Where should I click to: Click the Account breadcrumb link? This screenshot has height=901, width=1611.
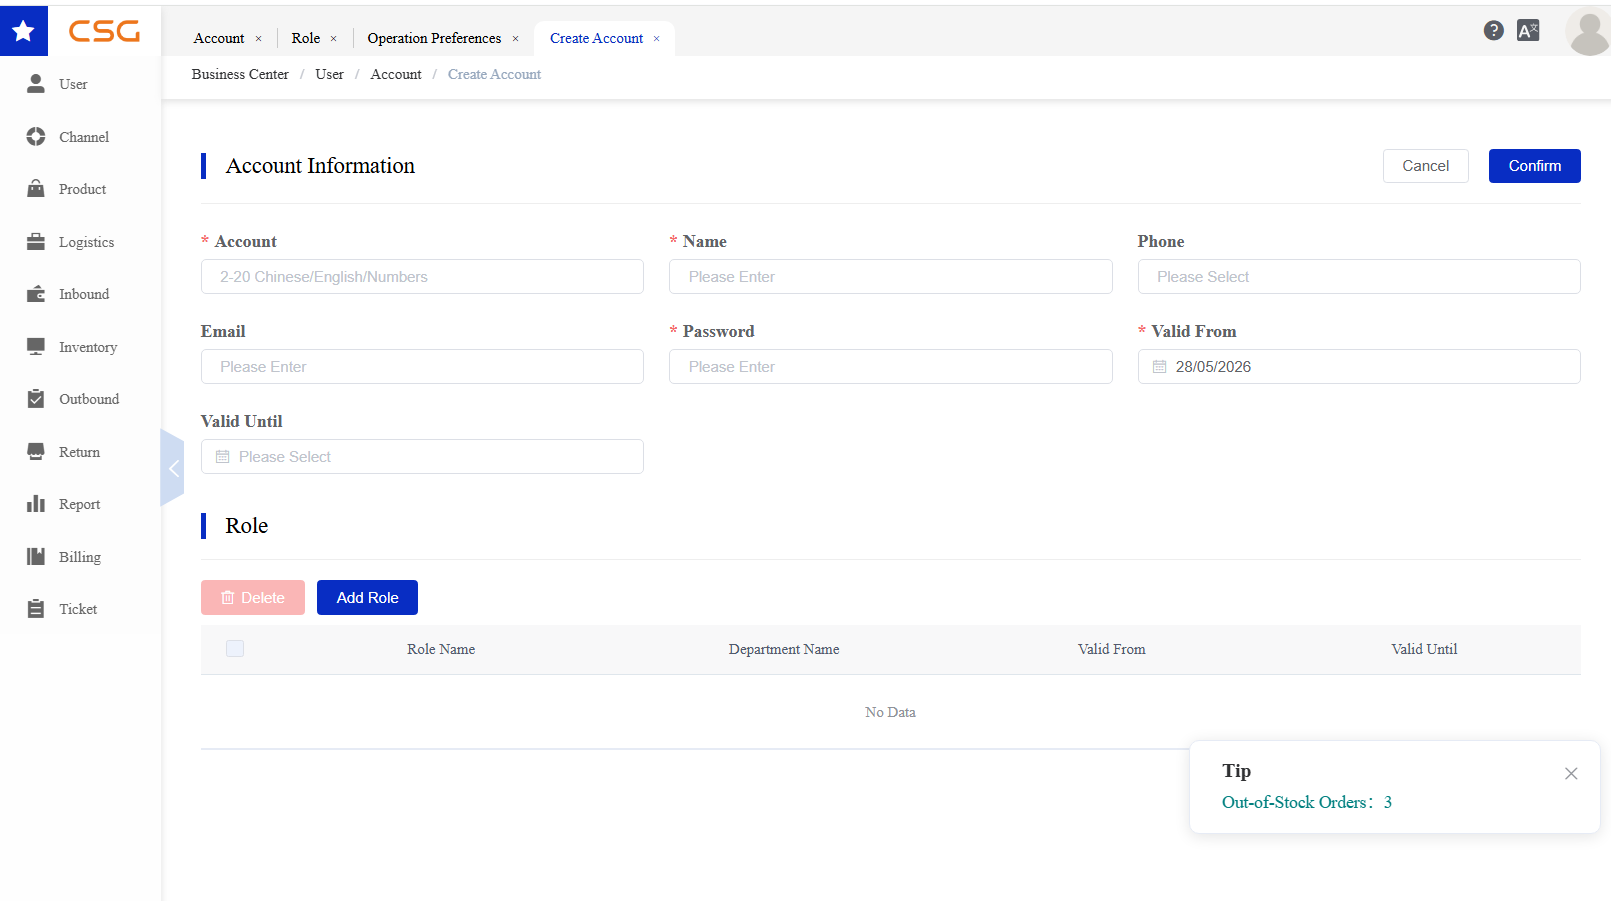point(396,75)
